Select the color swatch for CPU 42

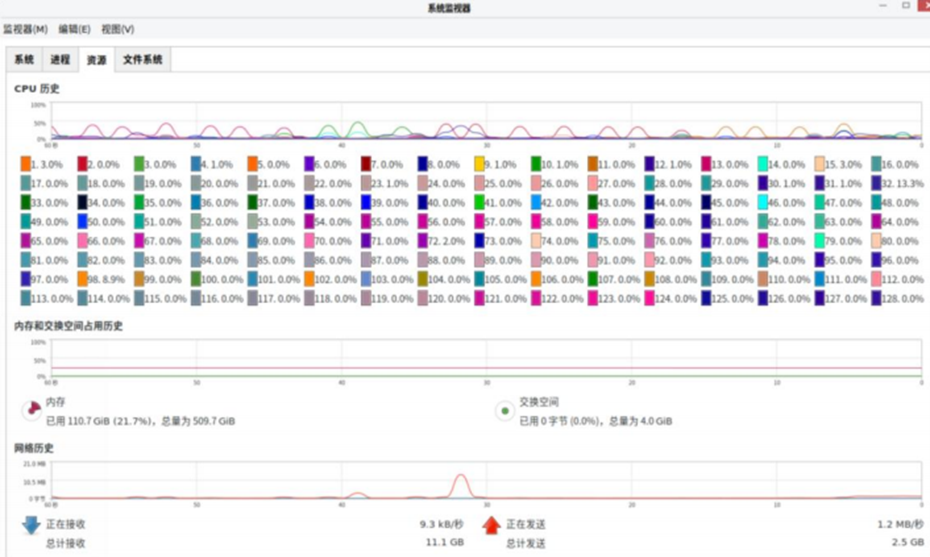click(536, 202)
